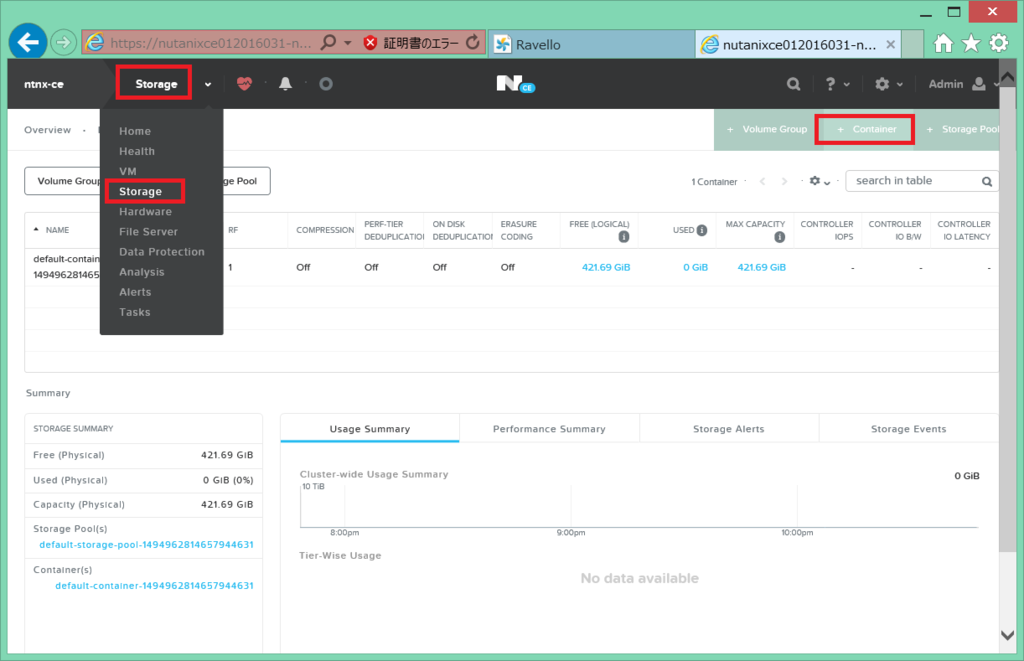Click the page scrollbar up arrow
This screenshot has width=1024, height=661.
tap(1008, 77)
